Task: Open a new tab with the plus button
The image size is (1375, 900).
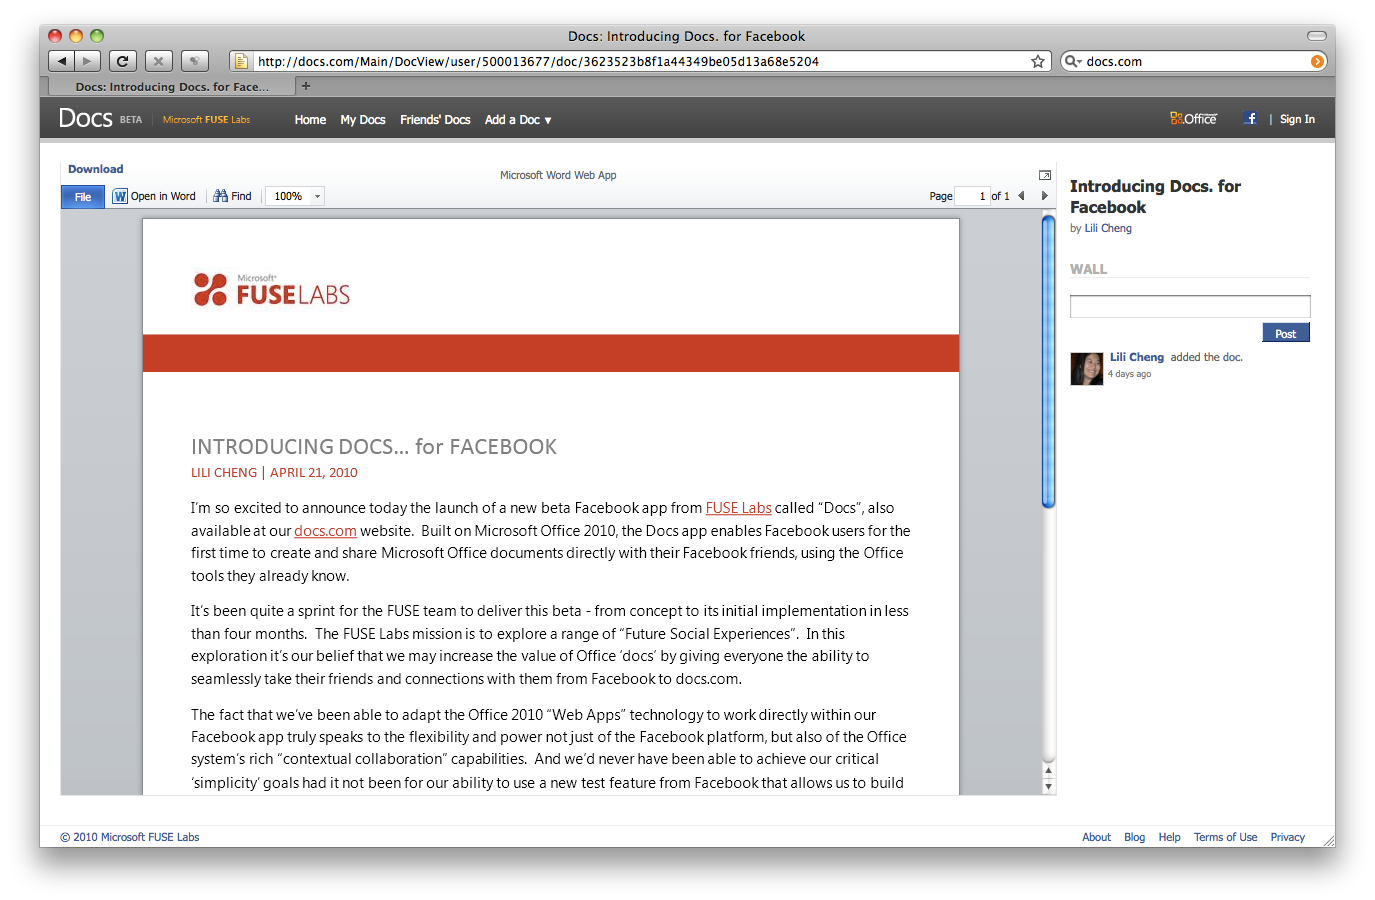Action: pyautogui.click(x=306, y=86)
